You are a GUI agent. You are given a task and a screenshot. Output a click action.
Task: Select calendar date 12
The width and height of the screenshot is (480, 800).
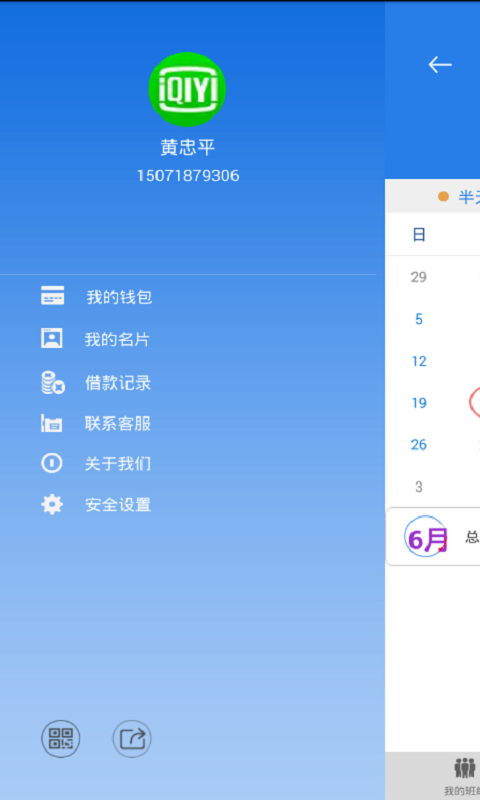pyautogui.click(x=419, y=361)
